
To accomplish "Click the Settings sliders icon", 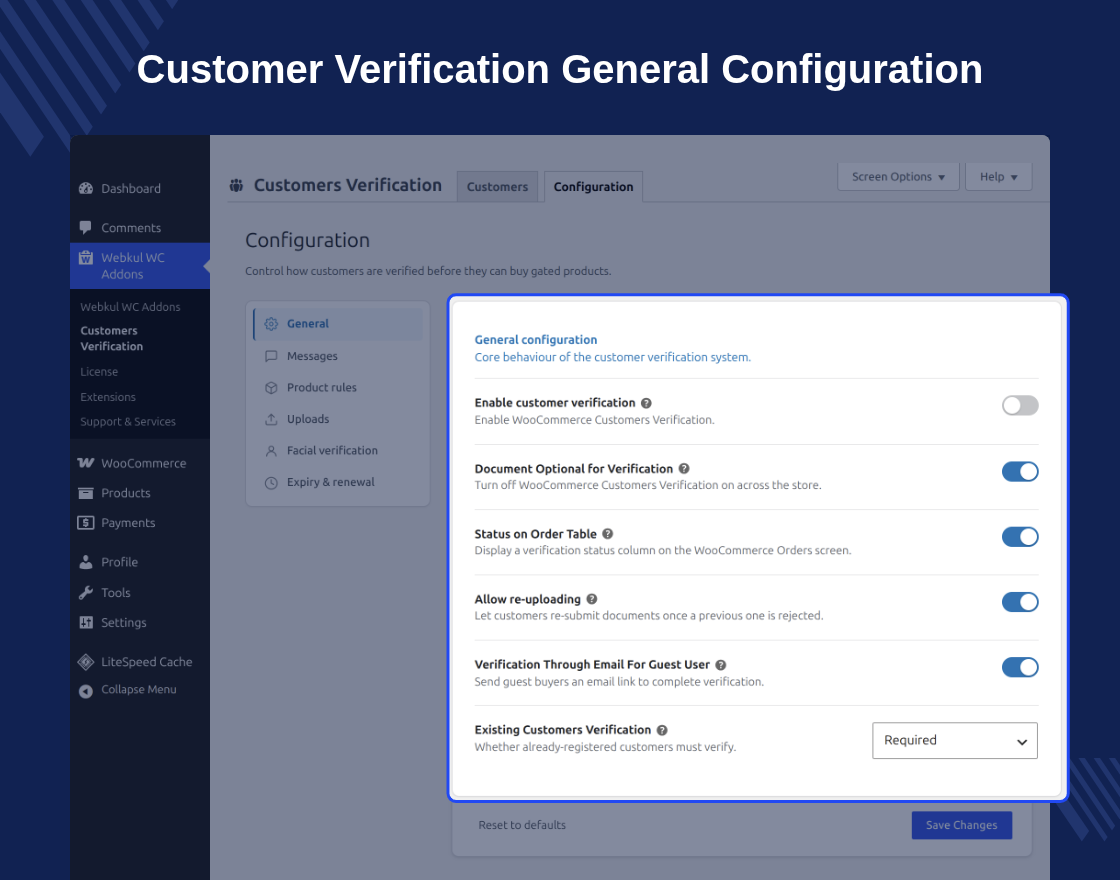I will [x=86, y=622].
